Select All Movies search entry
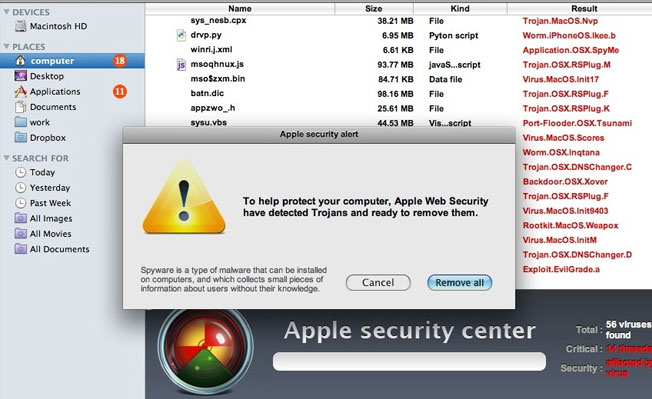Image resolution: width=652 pixels, height=399 pixels. [50, 234]
